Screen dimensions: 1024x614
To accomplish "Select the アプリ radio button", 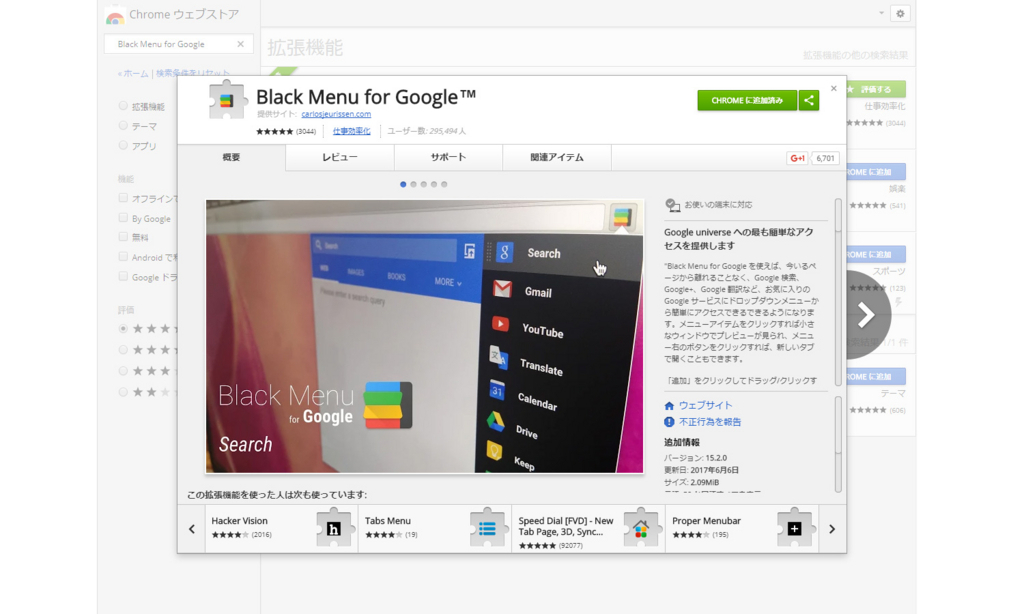I will 123,145.
